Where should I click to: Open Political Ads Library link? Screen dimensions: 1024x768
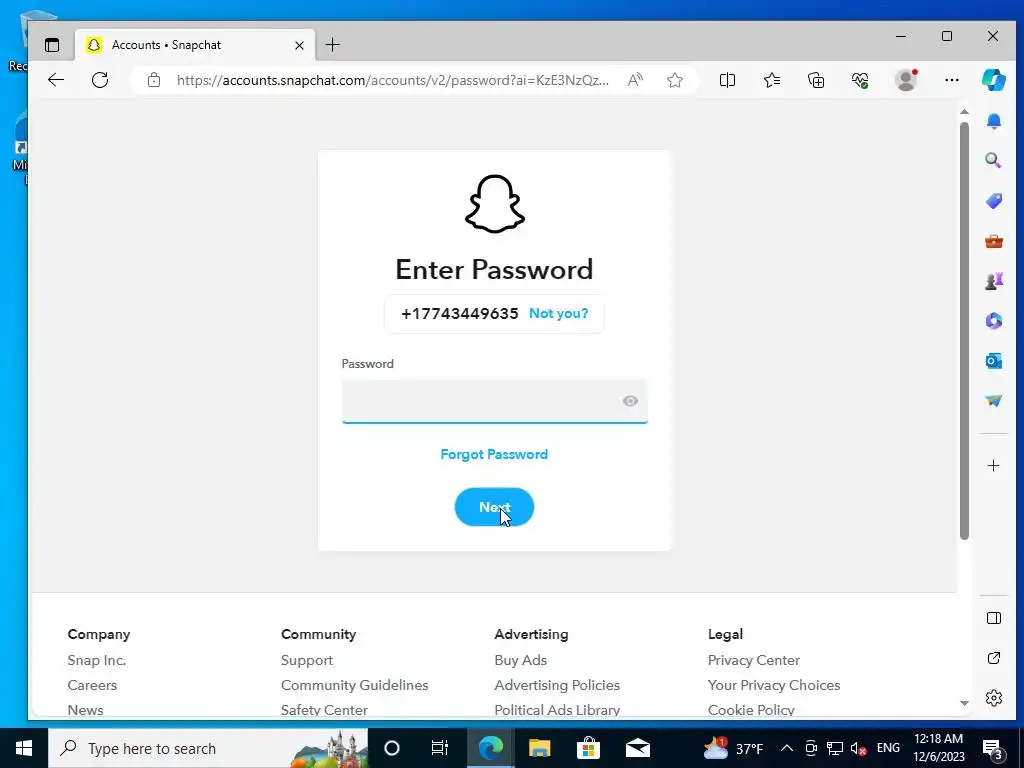pos(557,710)
